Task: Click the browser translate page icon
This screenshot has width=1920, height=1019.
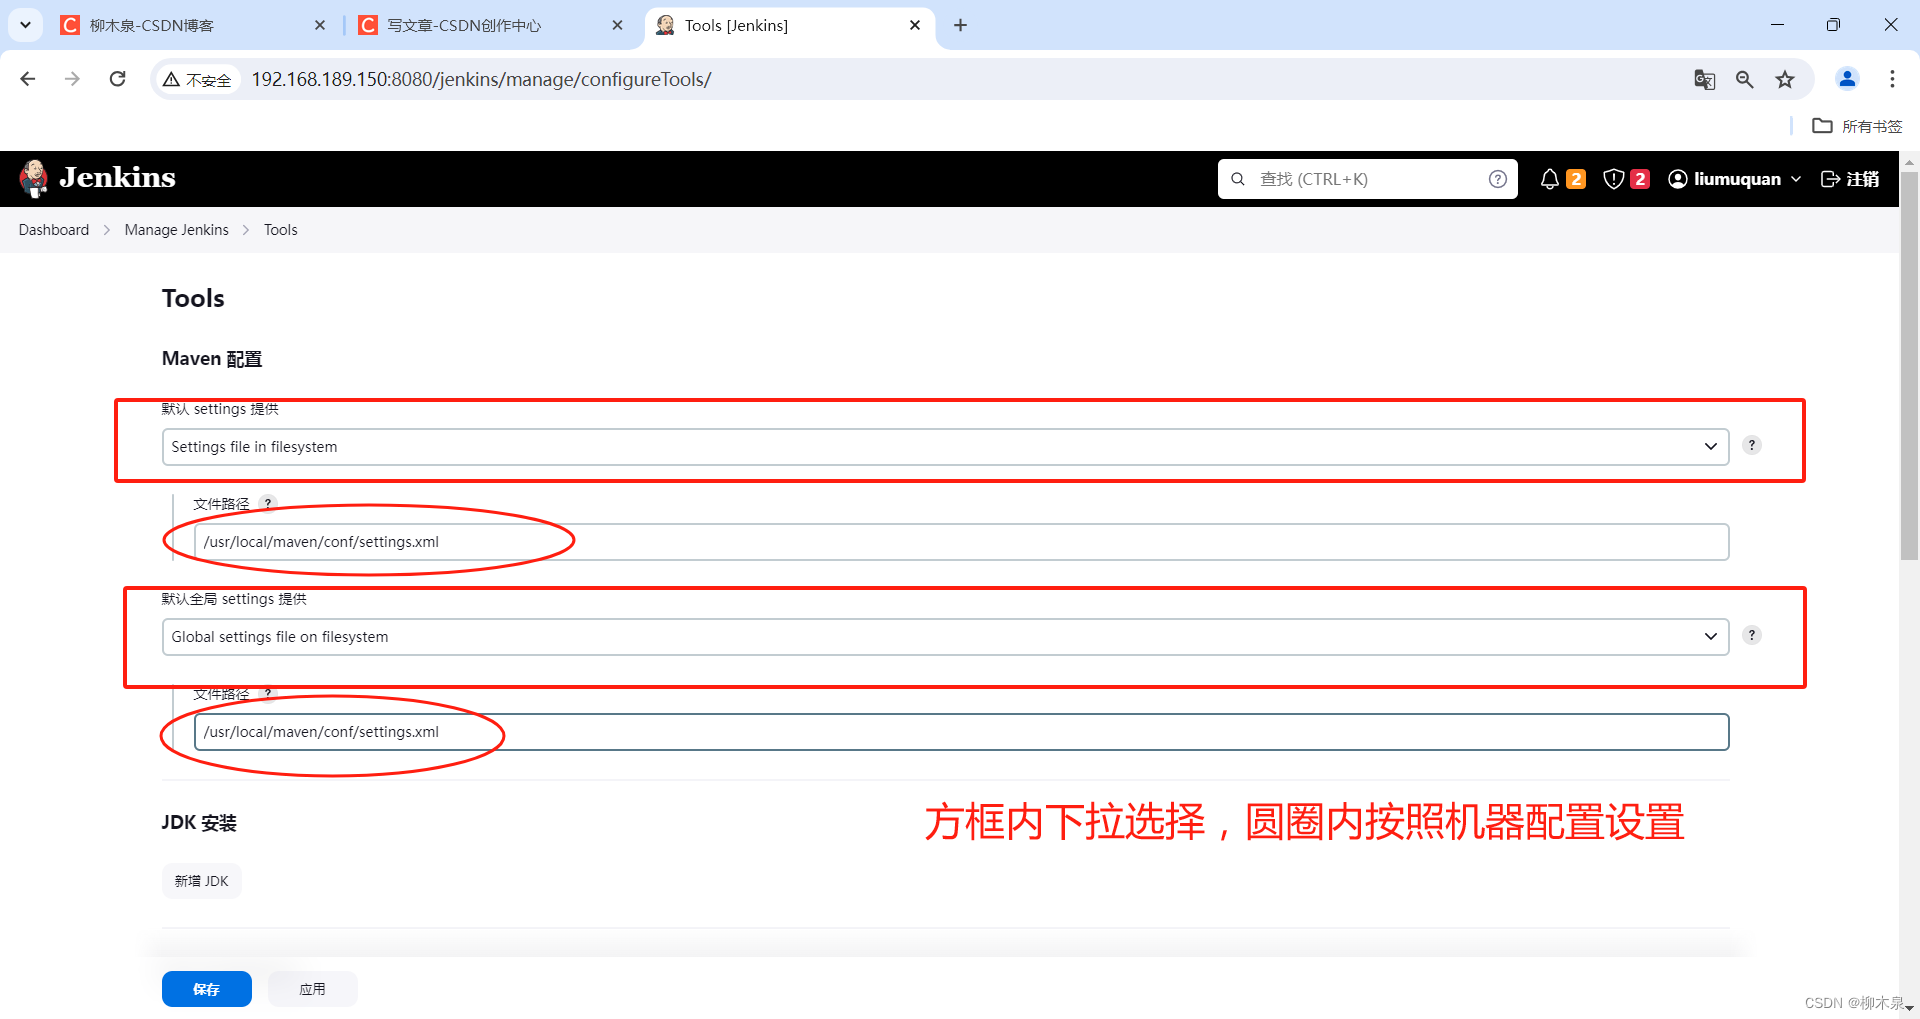Action: 1704,79
